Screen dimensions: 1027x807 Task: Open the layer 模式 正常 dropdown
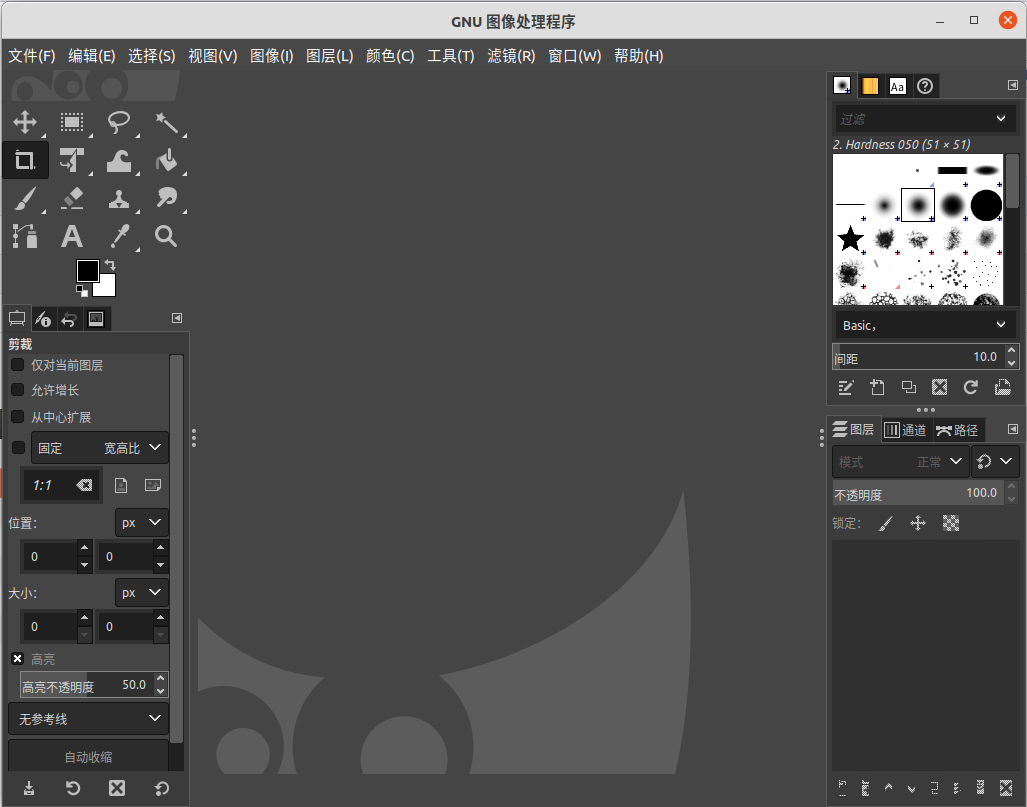pyautogui.click(x=900, y=461)
